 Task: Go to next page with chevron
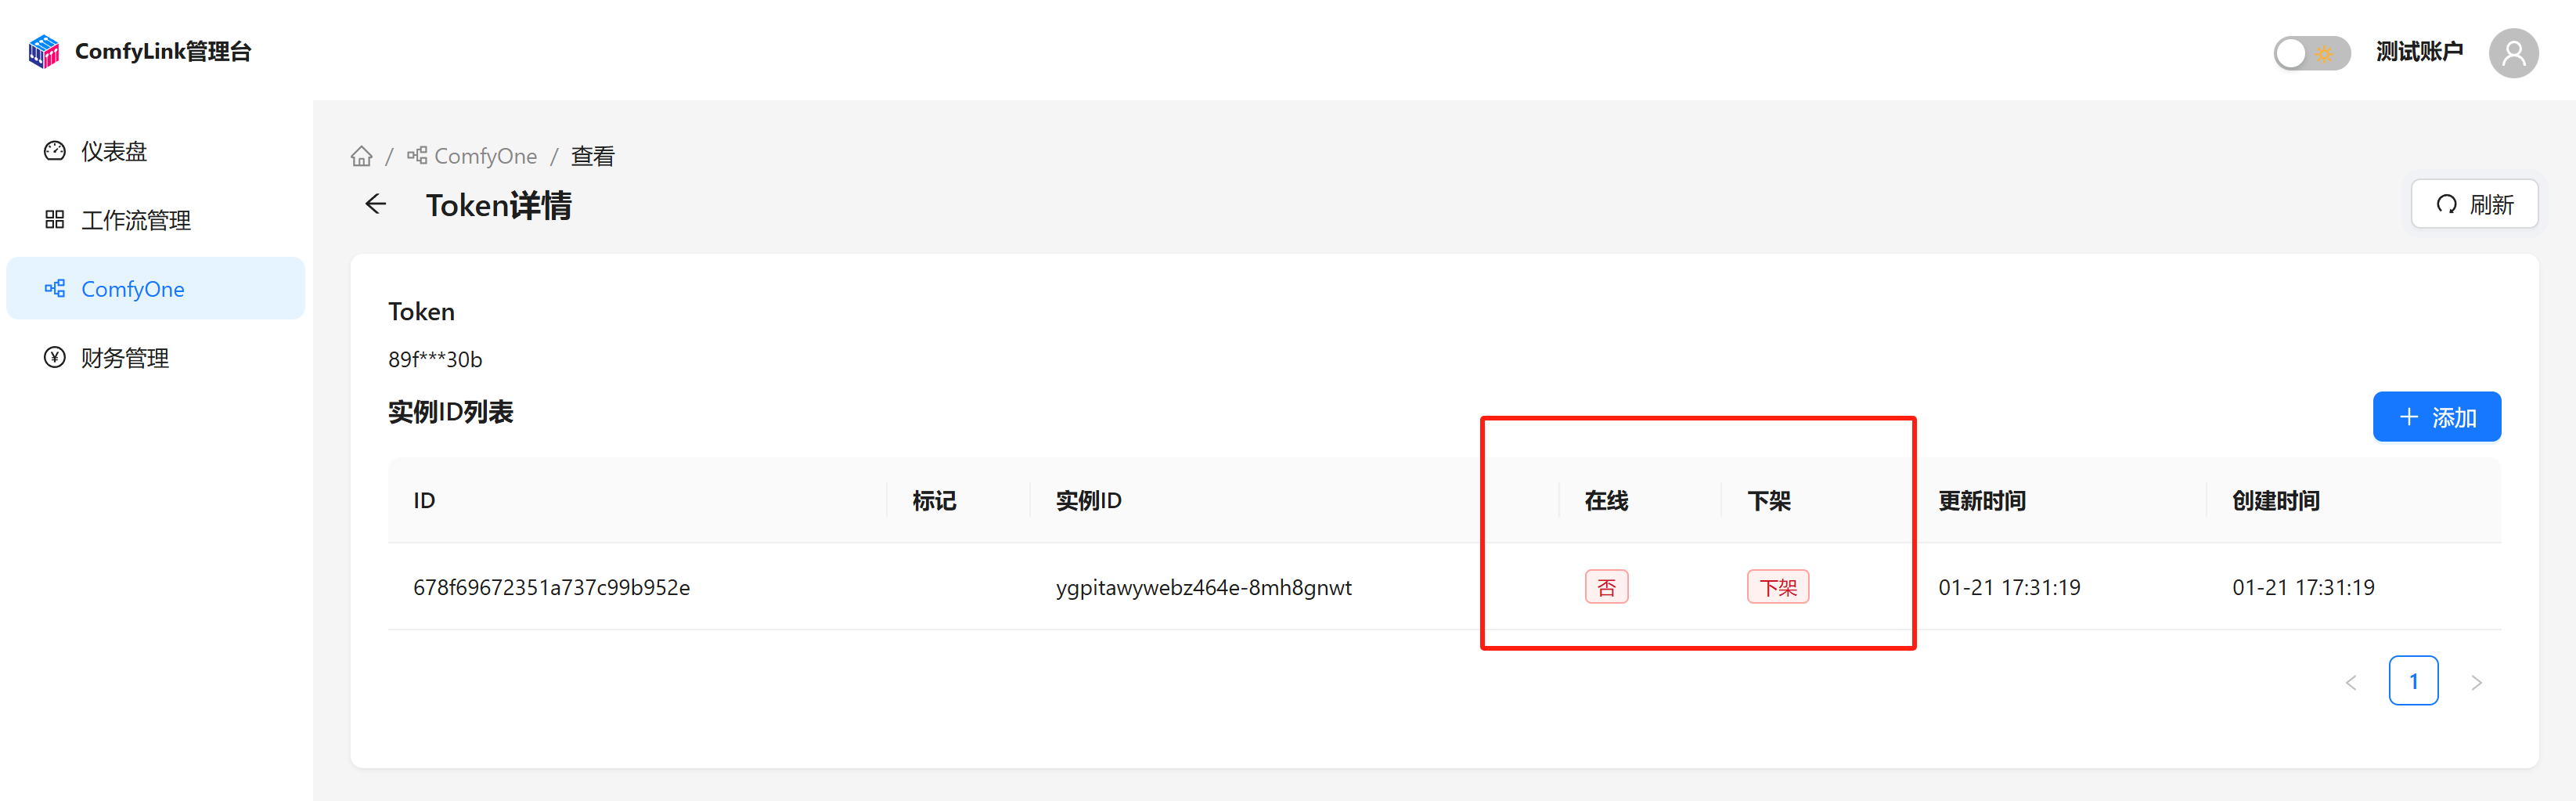2476,682
